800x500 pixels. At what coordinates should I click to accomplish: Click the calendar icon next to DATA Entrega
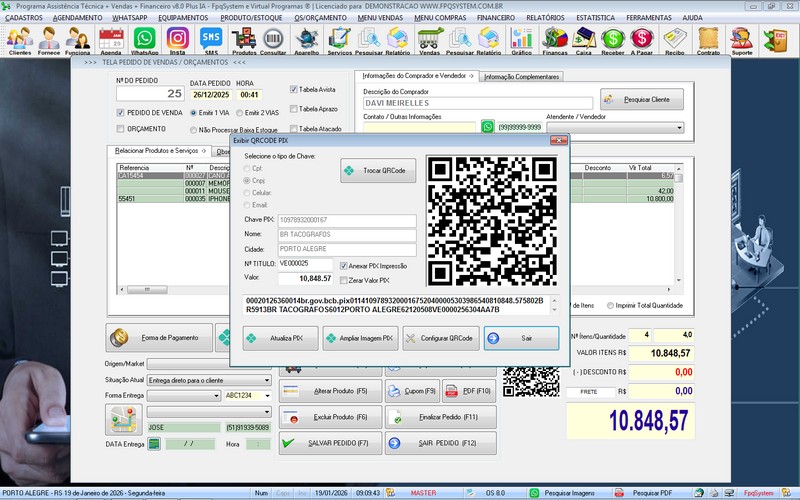(x=154, y=444)
